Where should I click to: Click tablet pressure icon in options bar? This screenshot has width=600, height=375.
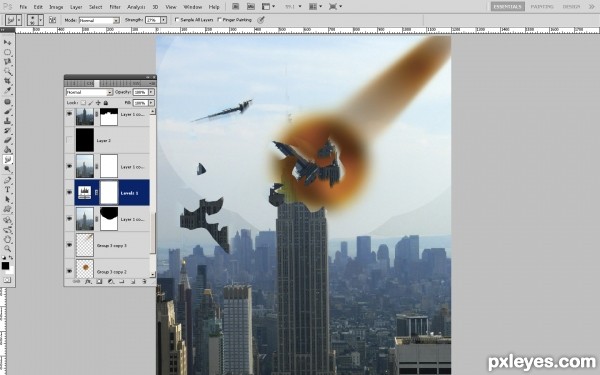(x=261, y=20)
